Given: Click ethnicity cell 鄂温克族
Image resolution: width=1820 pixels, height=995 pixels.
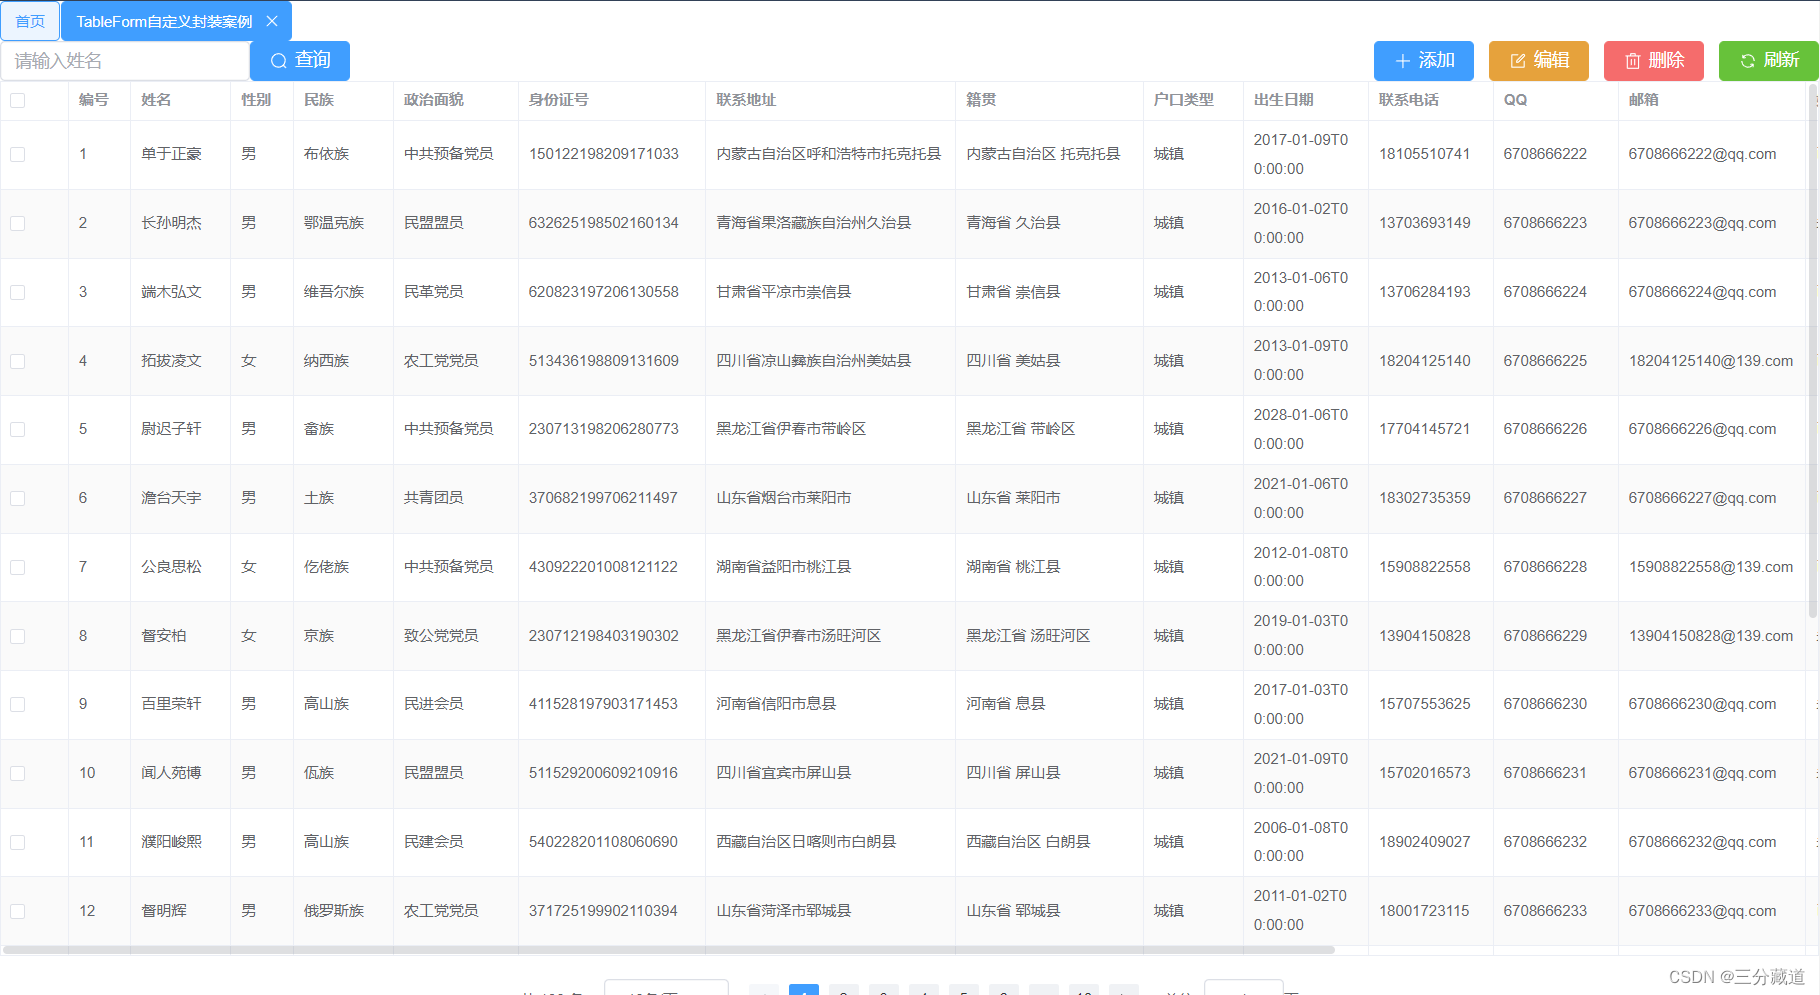Looking at the screenshot, I should click(334, 223).
